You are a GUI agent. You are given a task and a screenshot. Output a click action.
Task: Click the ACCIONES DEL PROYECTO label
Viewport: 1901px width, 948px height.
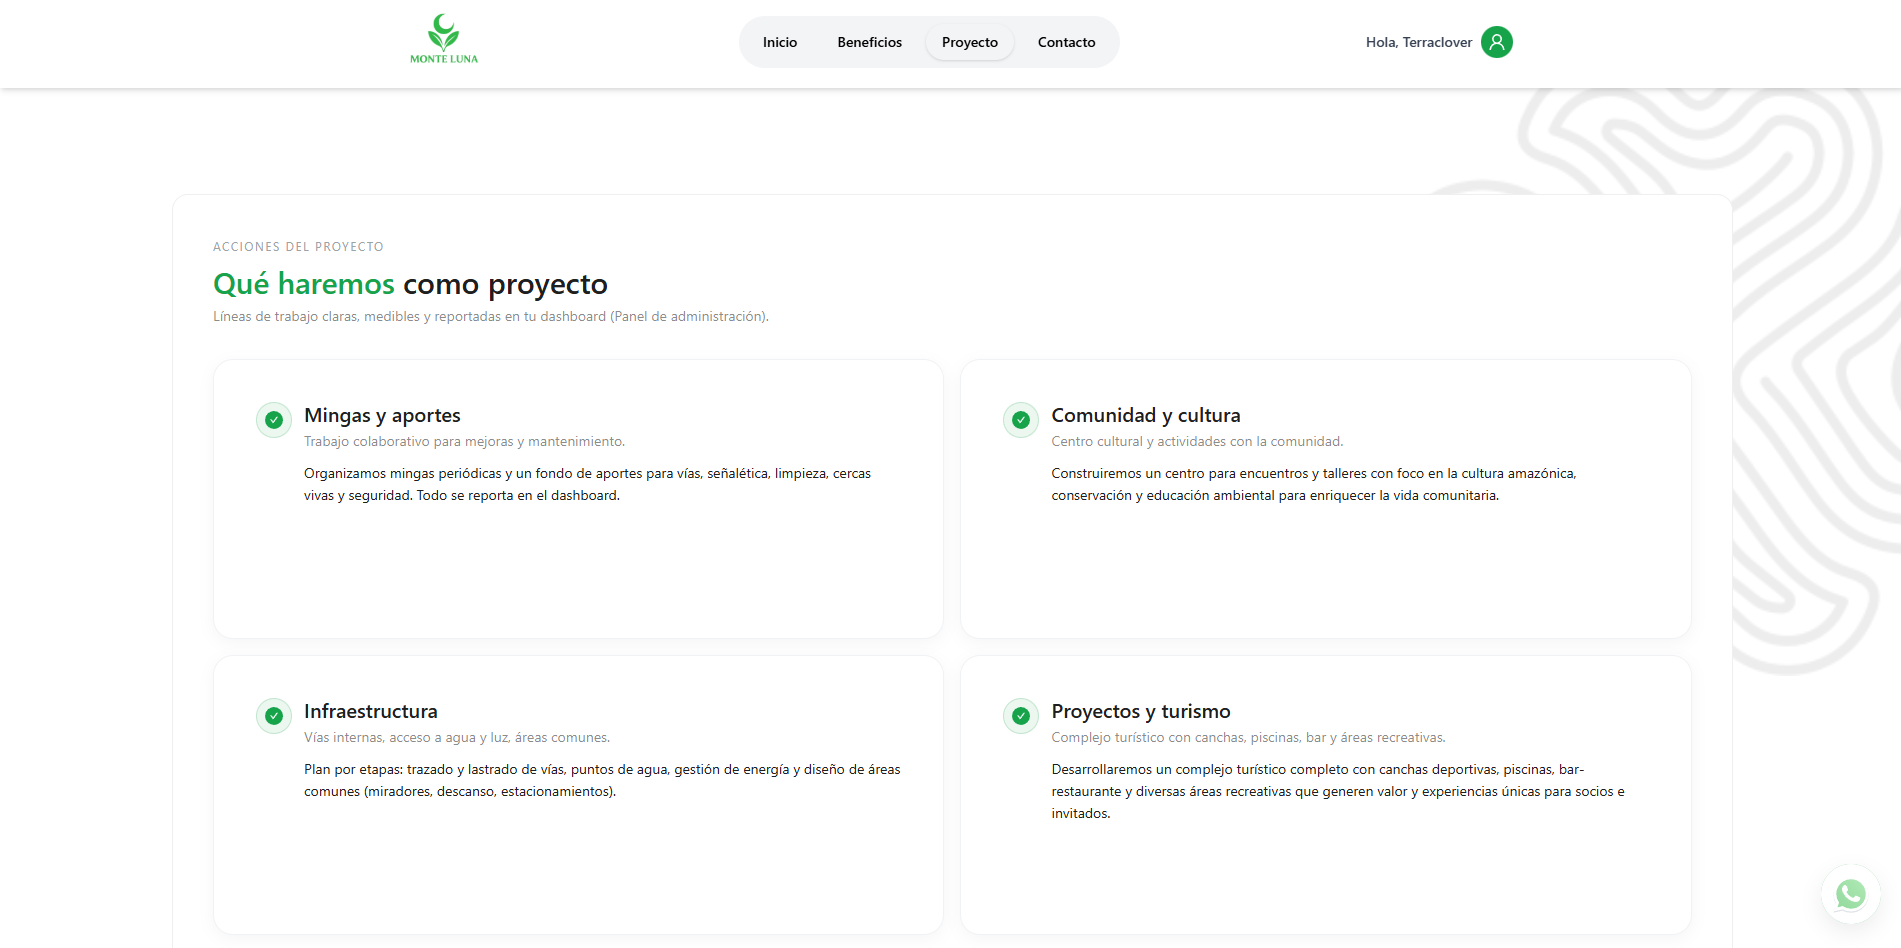click(298, 247)
